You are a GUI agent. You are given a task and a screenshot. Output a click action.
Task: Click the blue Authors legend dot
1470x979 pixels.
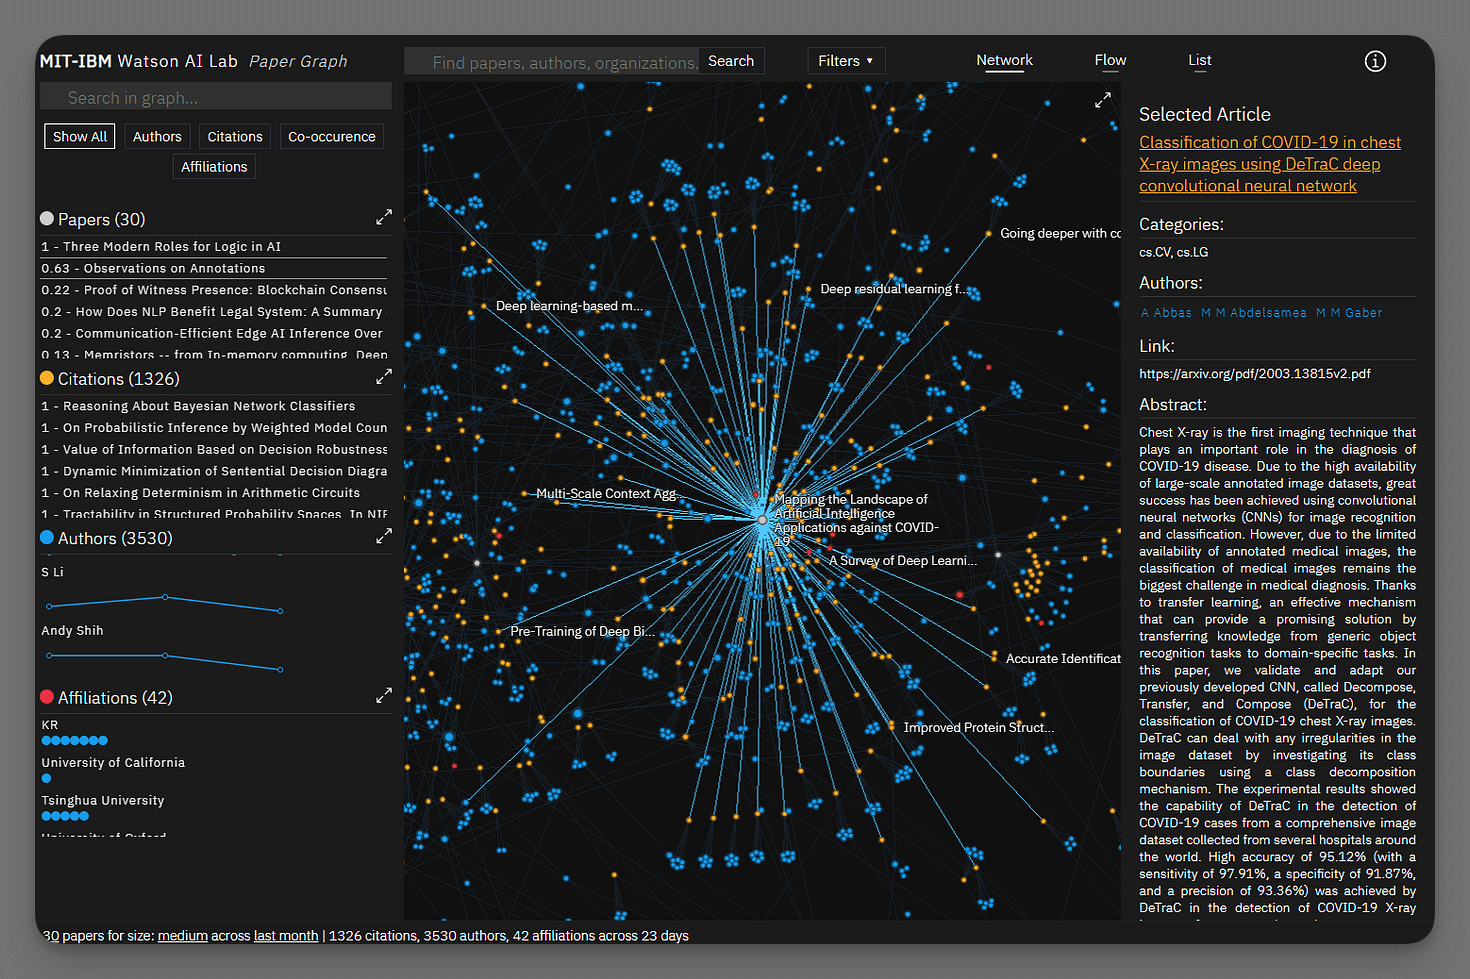pyautogui.click(x=47, y=538)
